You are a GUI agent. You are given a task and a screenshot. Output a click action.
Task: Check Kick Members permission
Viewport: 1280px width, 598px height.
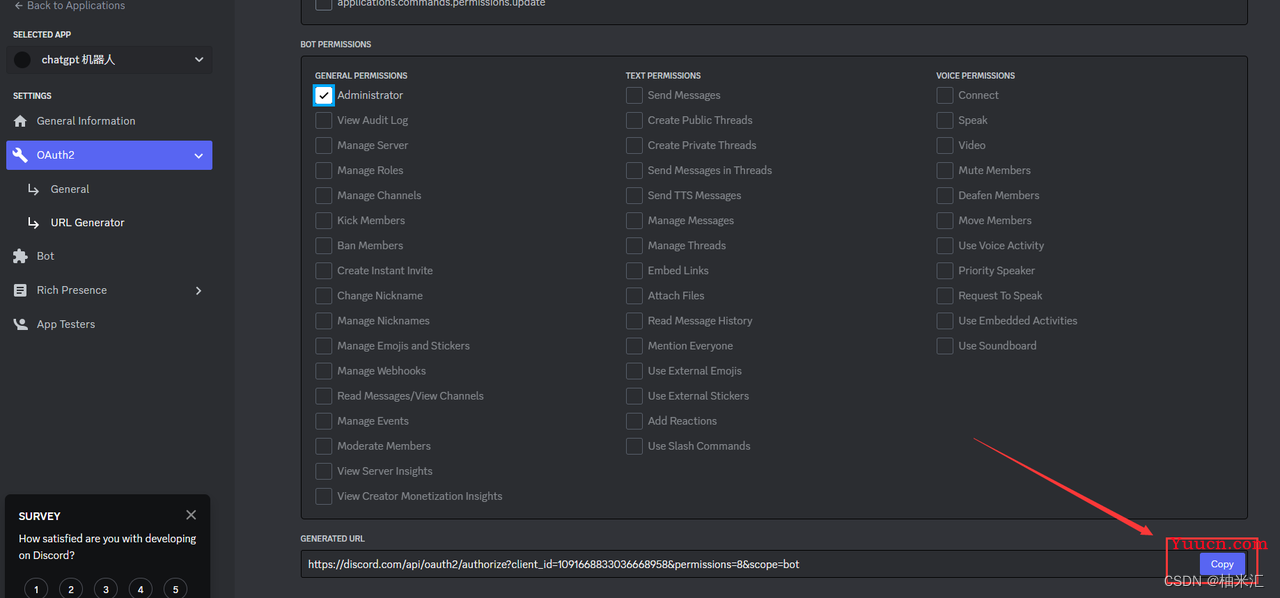click(x=324, y=220)
